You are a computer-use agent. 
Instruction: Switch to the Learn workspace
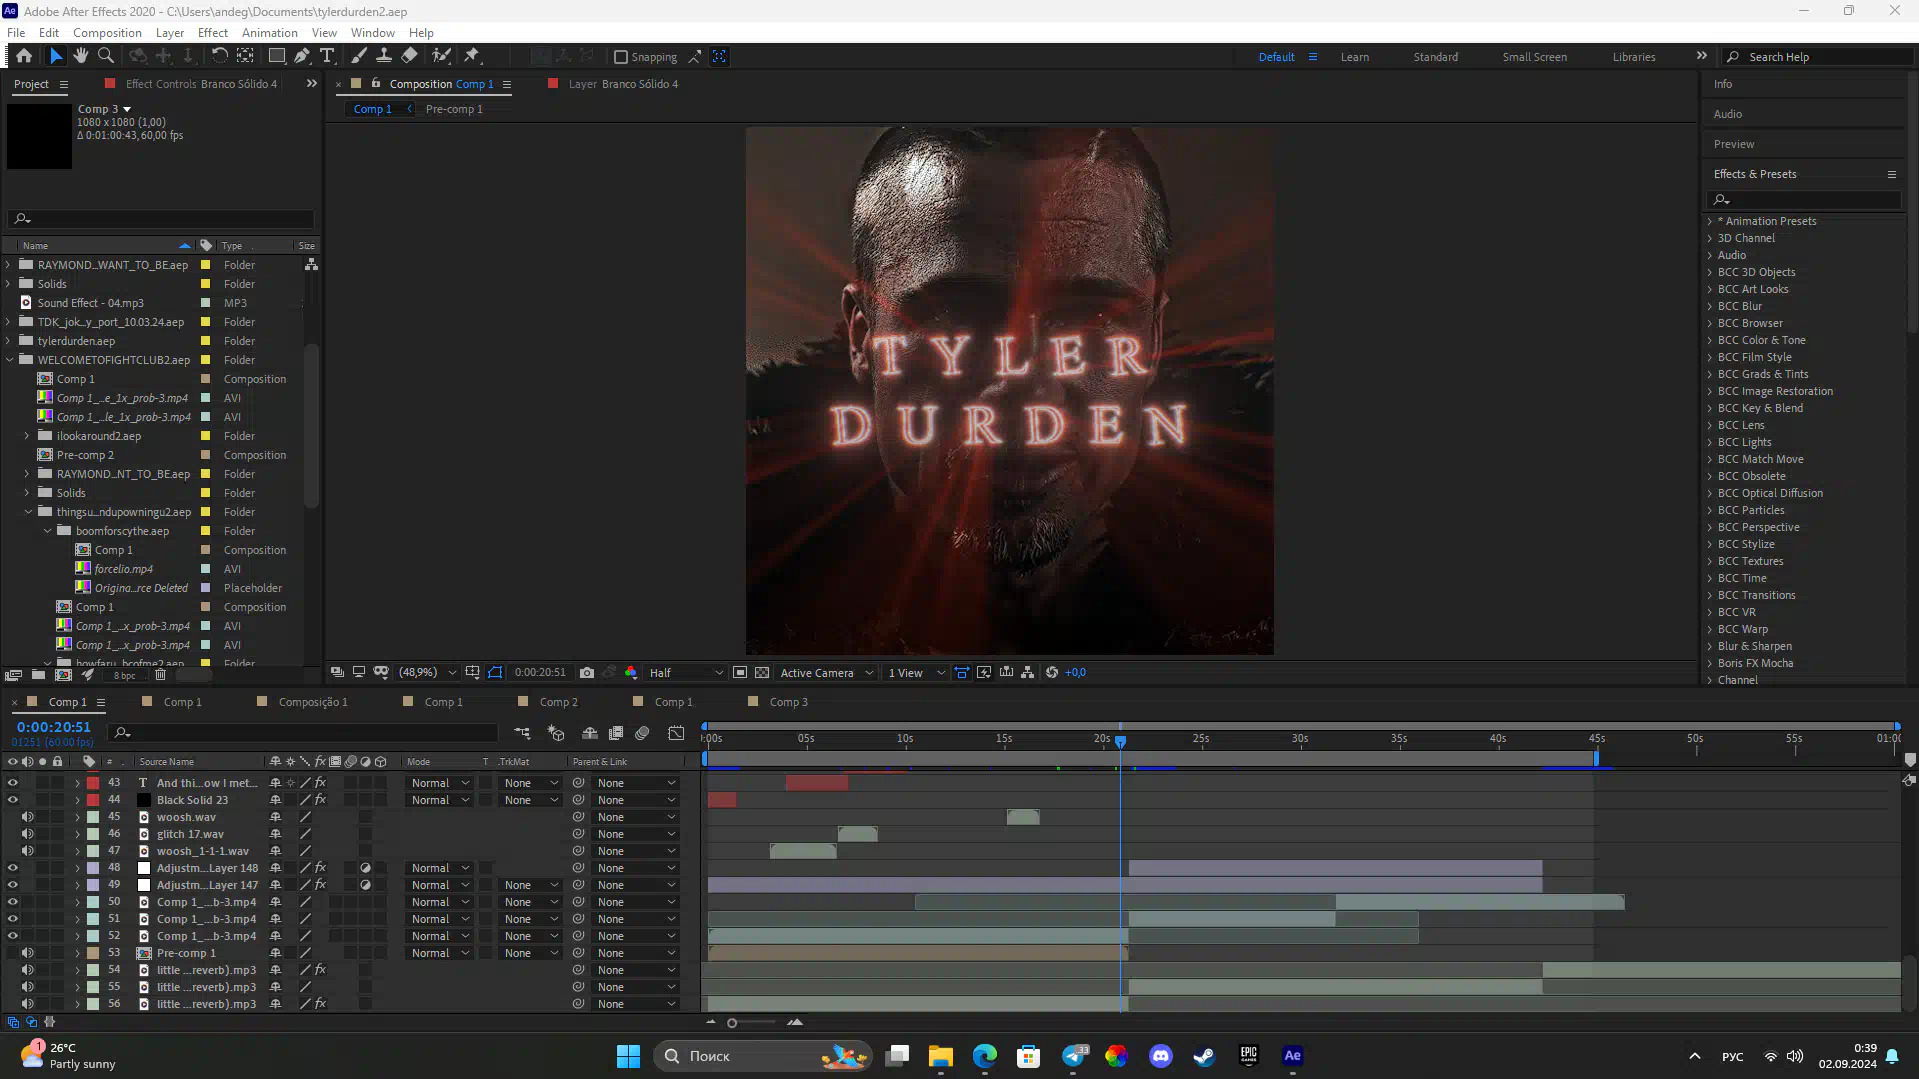click(1355, 57)
